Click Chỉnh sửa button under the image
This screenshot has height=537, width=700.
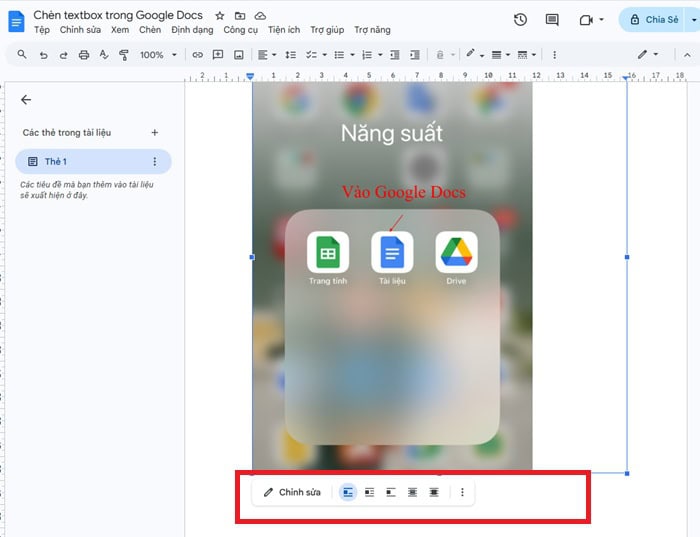[x=292, y=492]
